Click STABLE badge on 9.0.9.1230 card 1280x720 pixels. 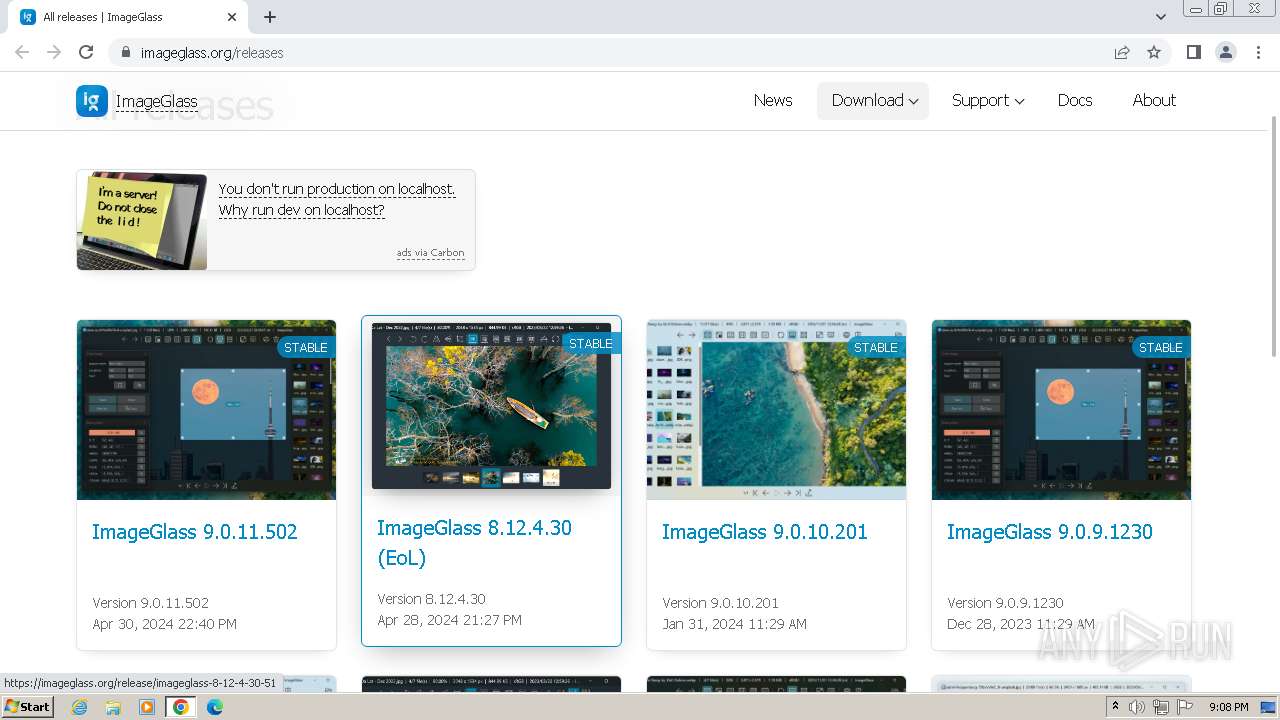(x=1161, y=347)
